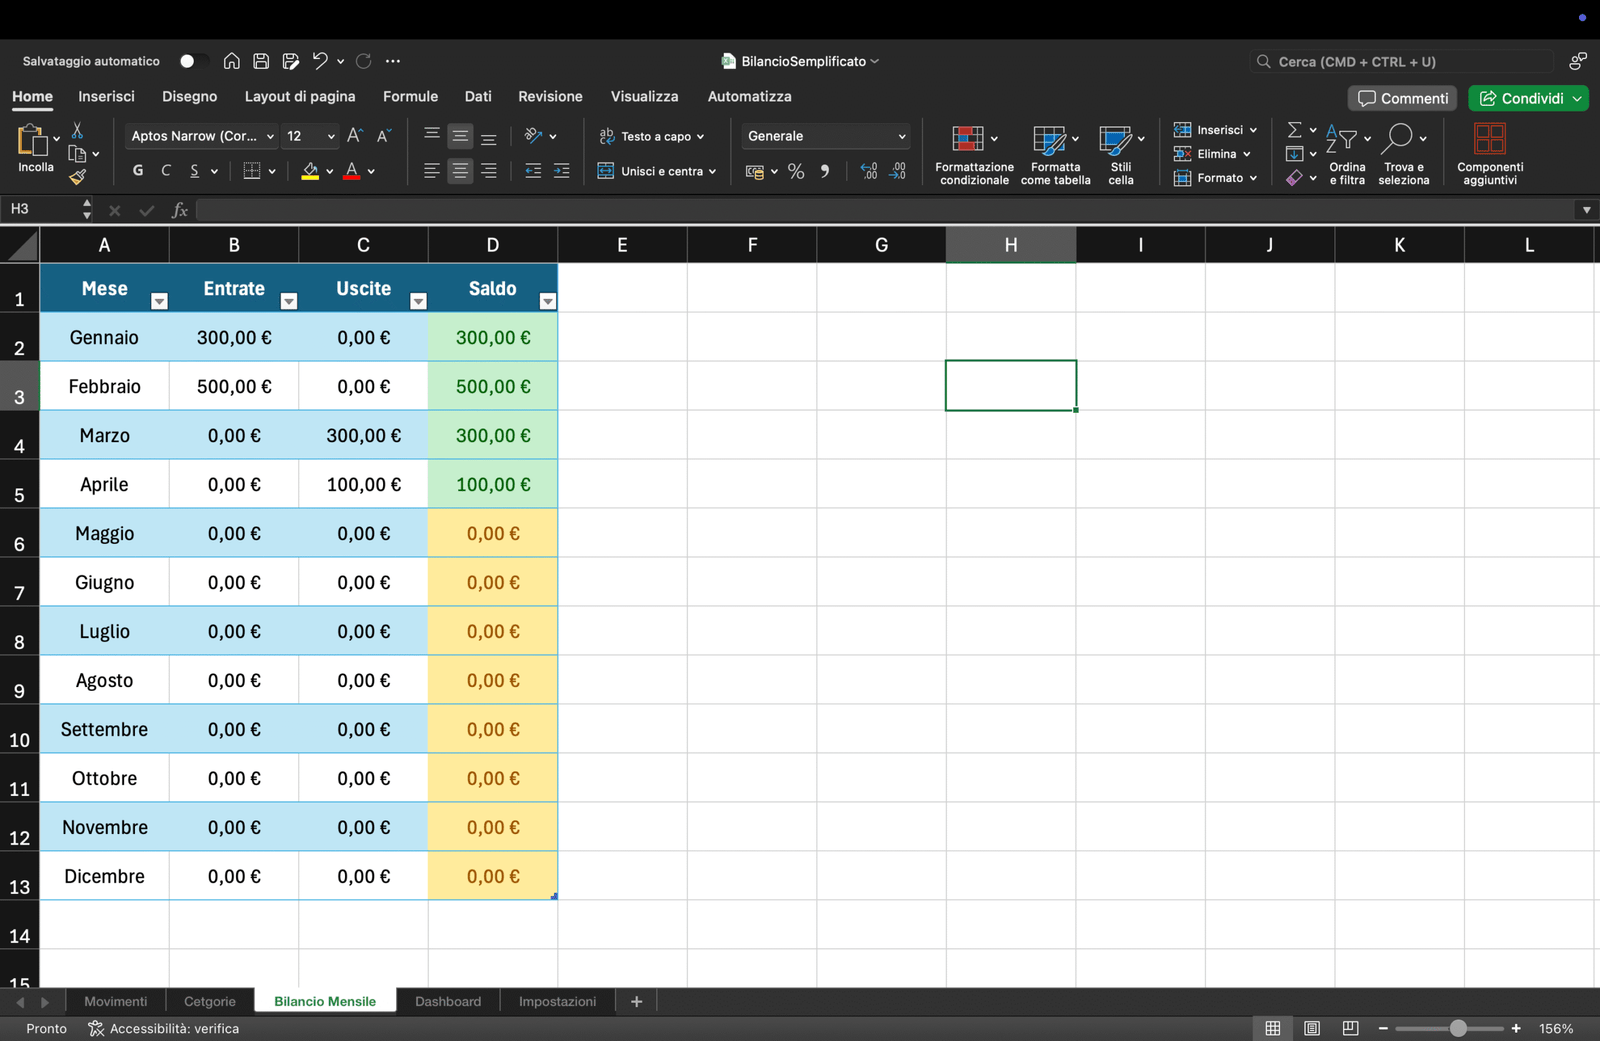
Task: Click the Undo arrow icon
Action: [319, 61]
